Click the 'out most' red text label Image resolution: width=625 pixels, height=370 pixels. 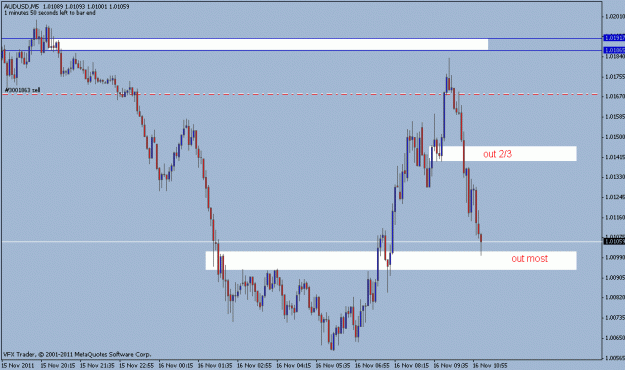(530, 258)
